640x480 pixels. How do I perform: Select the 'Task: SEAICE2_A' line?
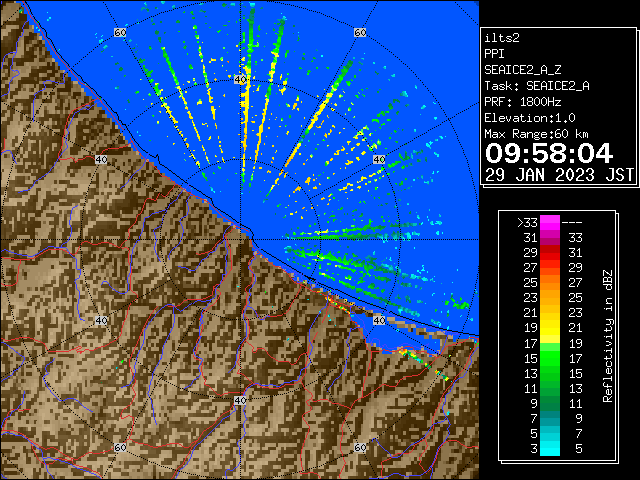[537, 86]
